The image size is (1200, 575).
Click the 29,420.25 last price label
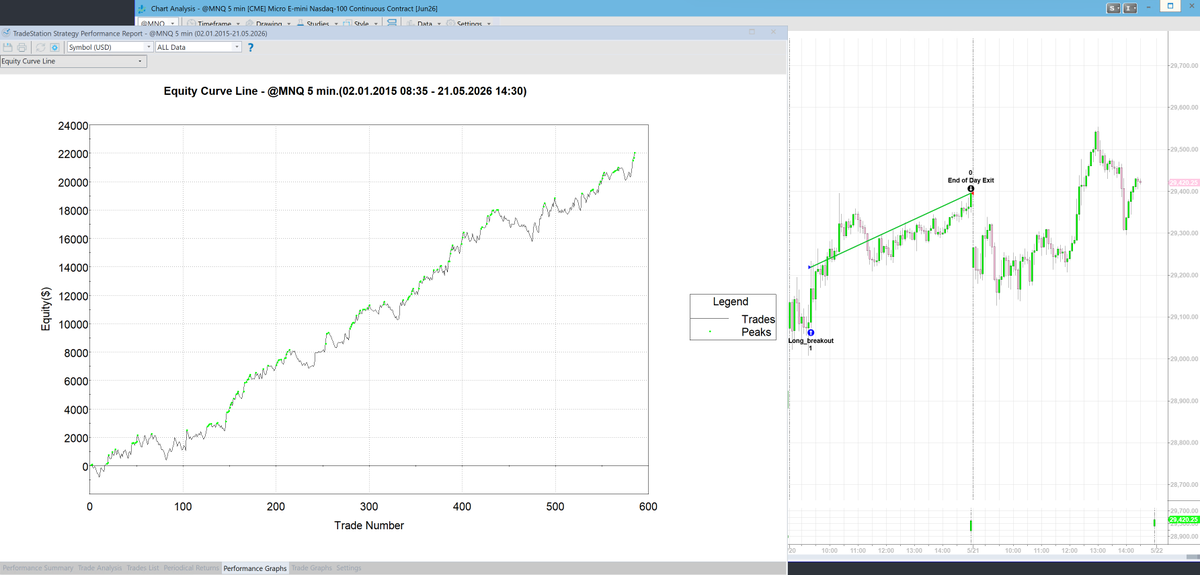pyautogui.click(x=1182, y=520)
